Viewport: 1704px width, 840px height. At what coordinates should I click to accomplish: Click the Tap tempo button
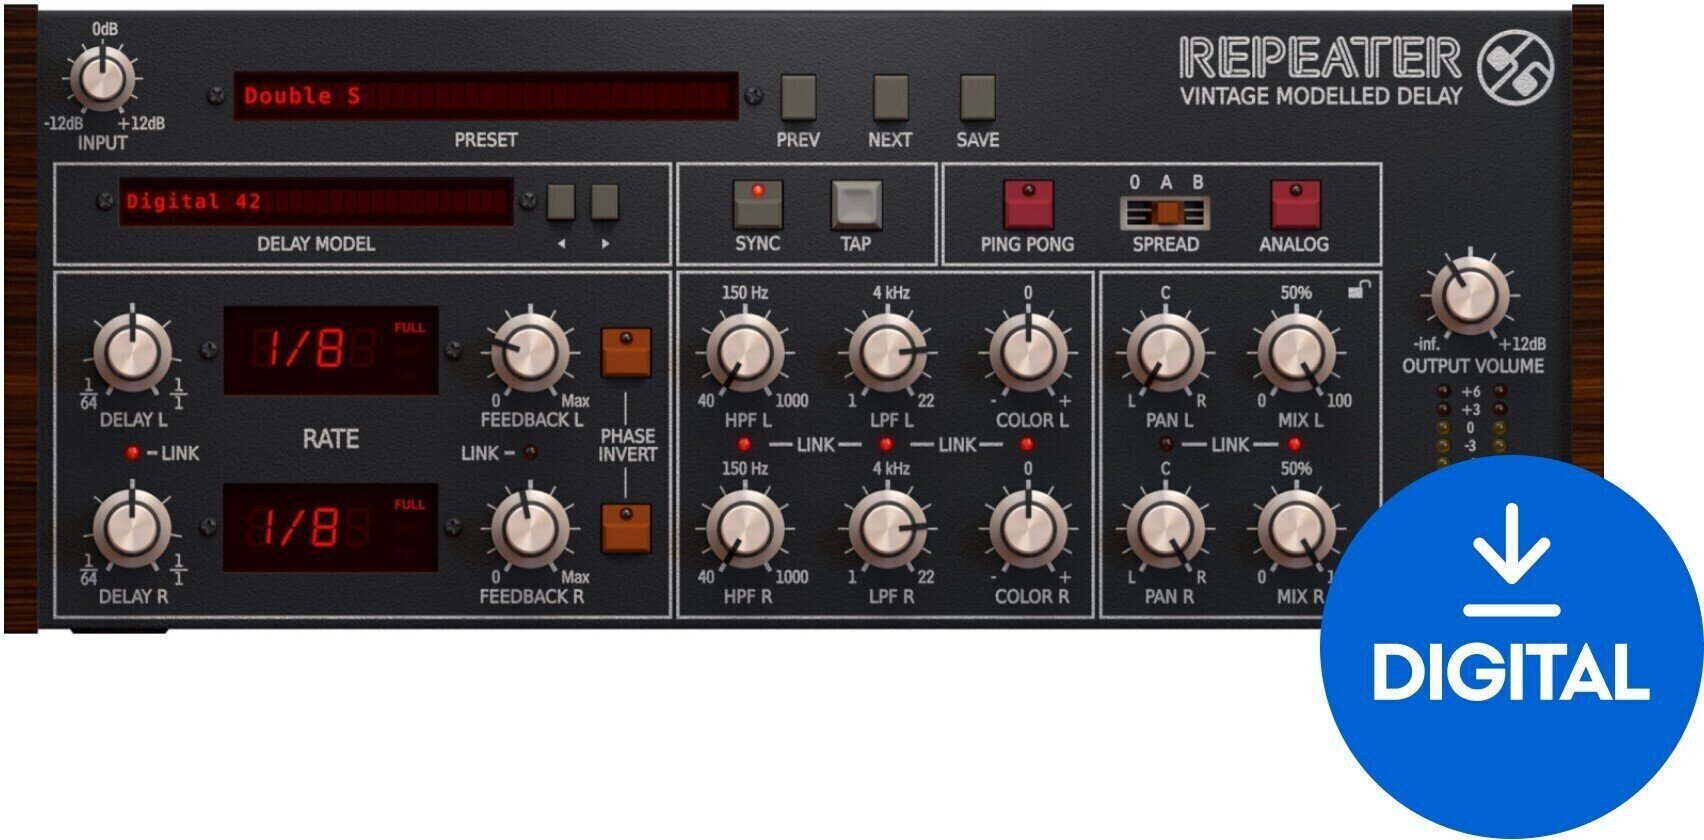[x=856, y=205]
